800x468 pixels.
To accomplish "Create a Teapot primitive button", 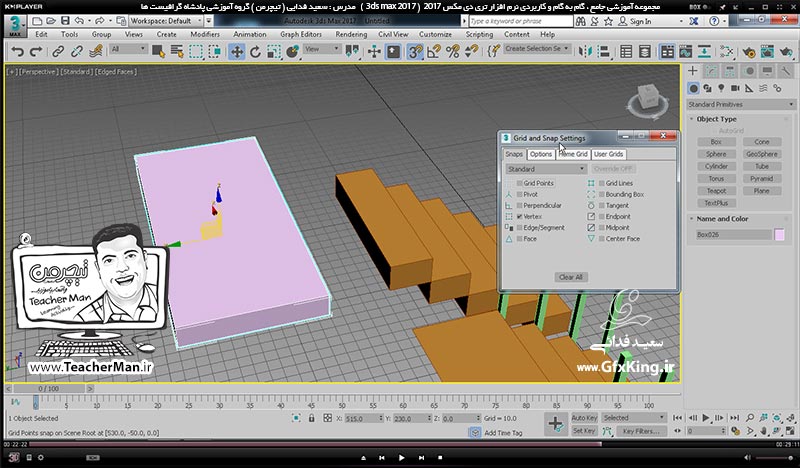I will pyautogui.click(x=716, y=191).
